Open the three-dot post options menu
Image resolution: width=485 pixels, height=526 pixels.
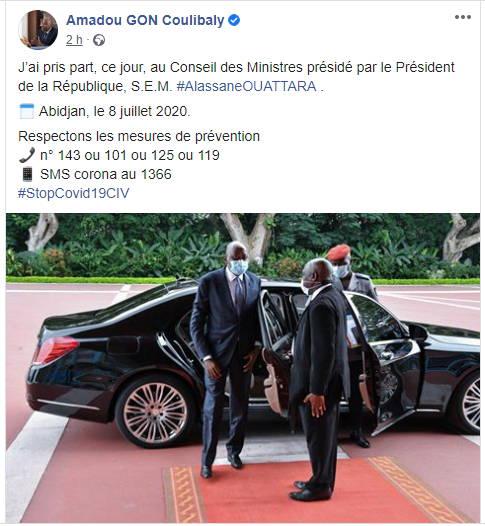463,17
